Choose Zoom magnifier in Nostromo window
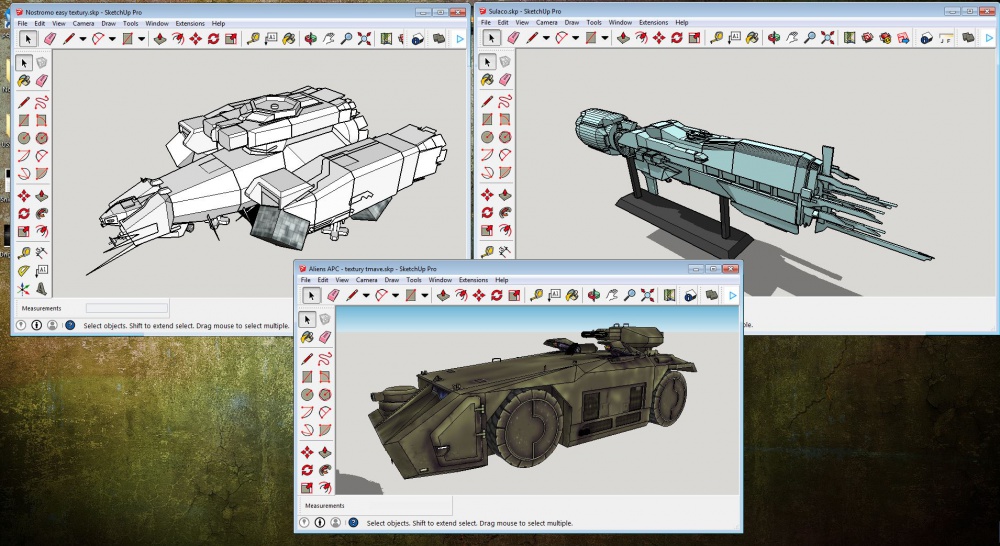Viewport: 1000px width, 546px height. [346, 39]
